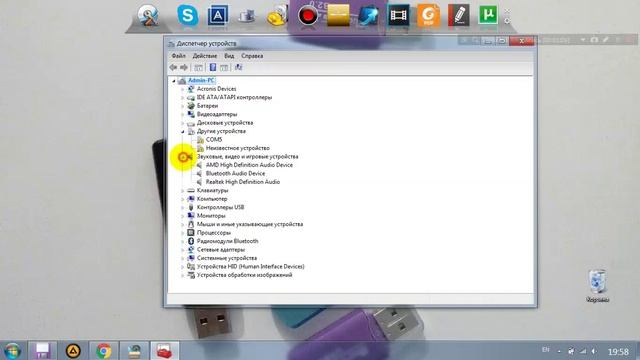
Task: Click Мыши и иные указывающие устройства icon
Action: pos(191,224)
